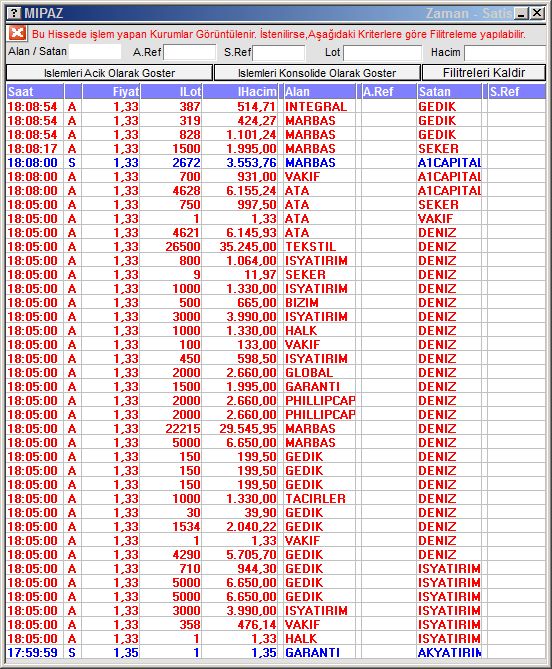Click the Hacim filter input
The width and height of the screenshot is (552, 669).
click(x=505, y=52)
